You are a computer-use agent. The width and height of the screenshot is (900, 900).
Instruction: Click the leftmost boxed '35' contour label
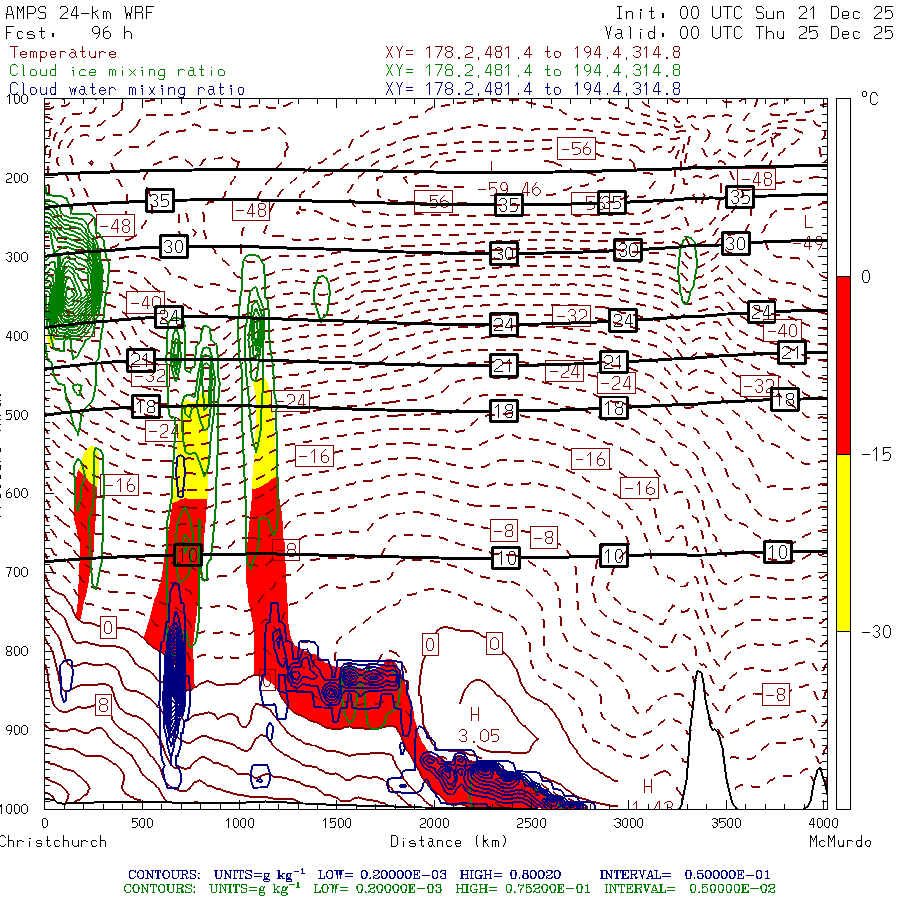[160, 200]
